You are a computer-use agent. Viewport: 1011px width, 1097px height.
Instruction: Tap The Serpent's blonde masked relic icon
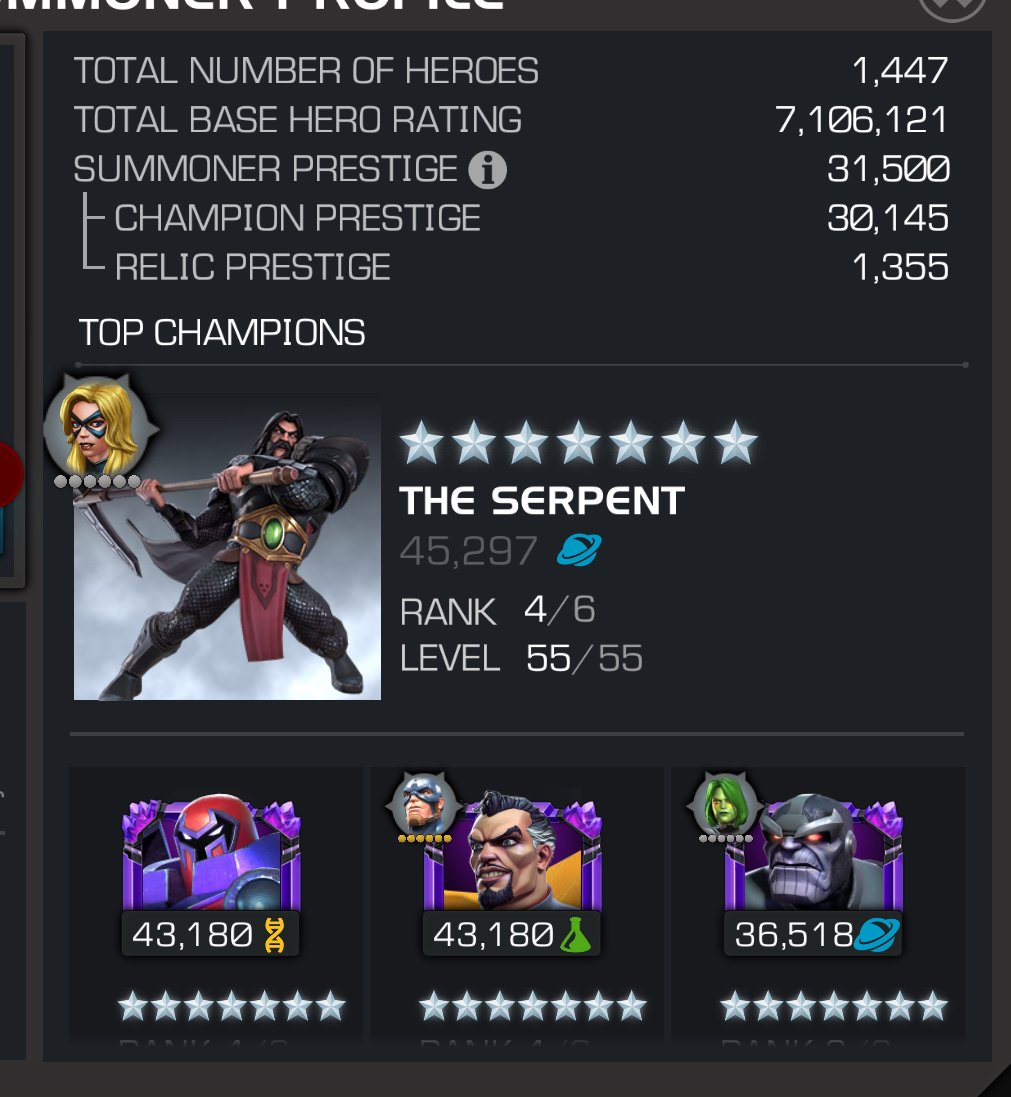tap(97, 428)
